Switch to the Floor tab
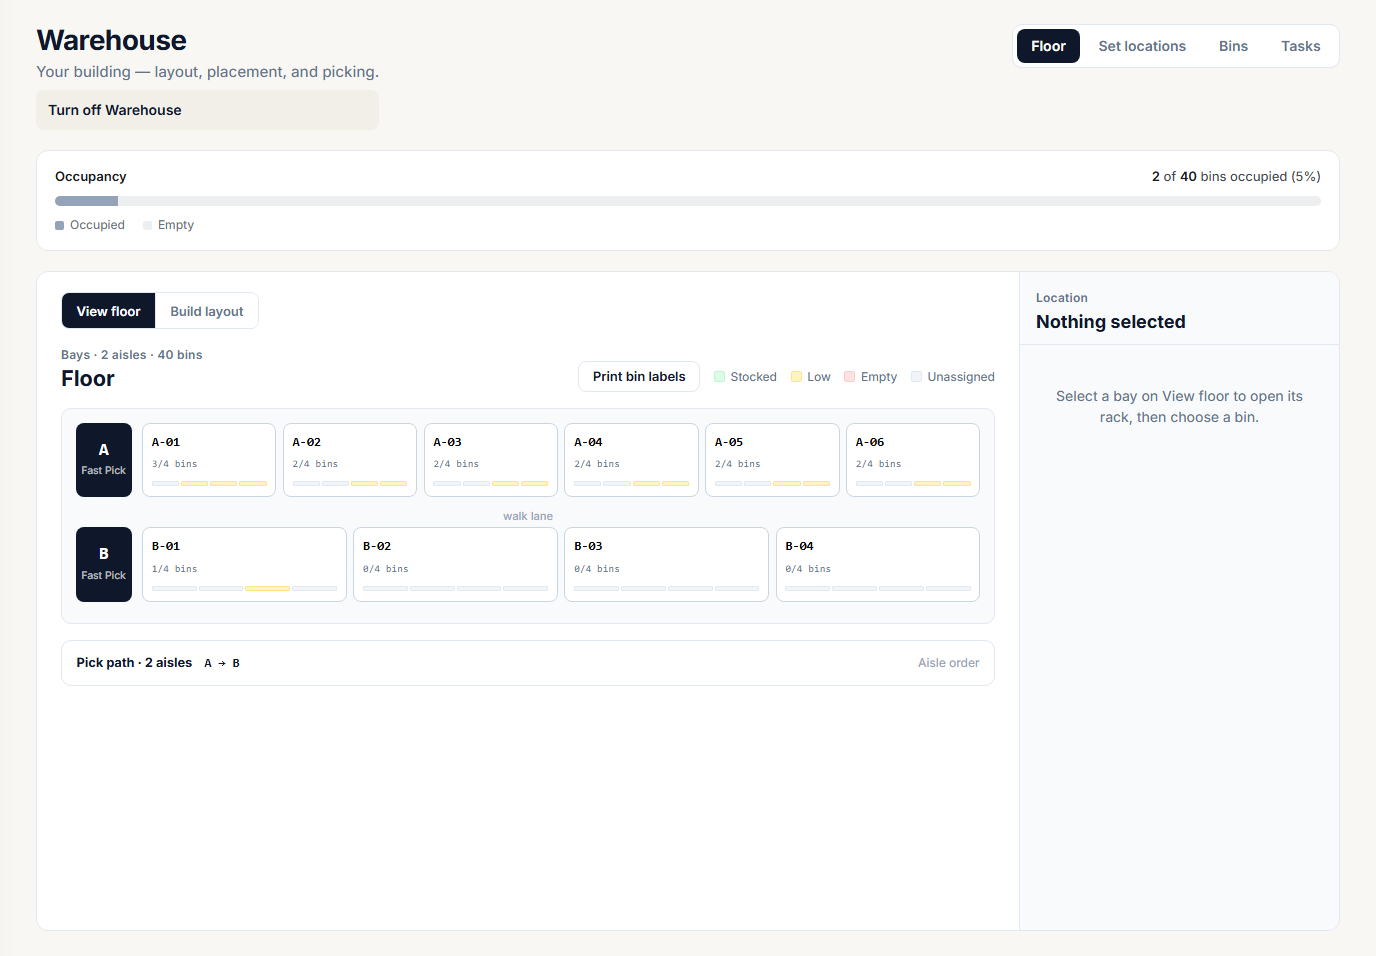 click(x=1048, y=46)
